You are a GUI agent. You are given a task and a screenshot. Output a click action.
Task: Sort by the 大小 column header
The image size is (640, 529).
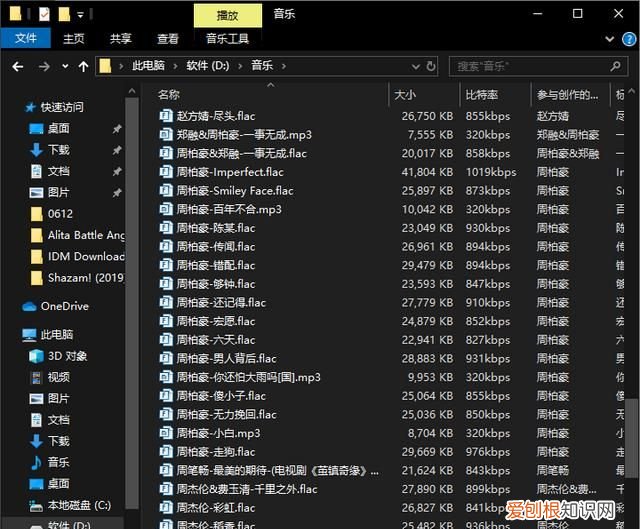coord(405,95)
